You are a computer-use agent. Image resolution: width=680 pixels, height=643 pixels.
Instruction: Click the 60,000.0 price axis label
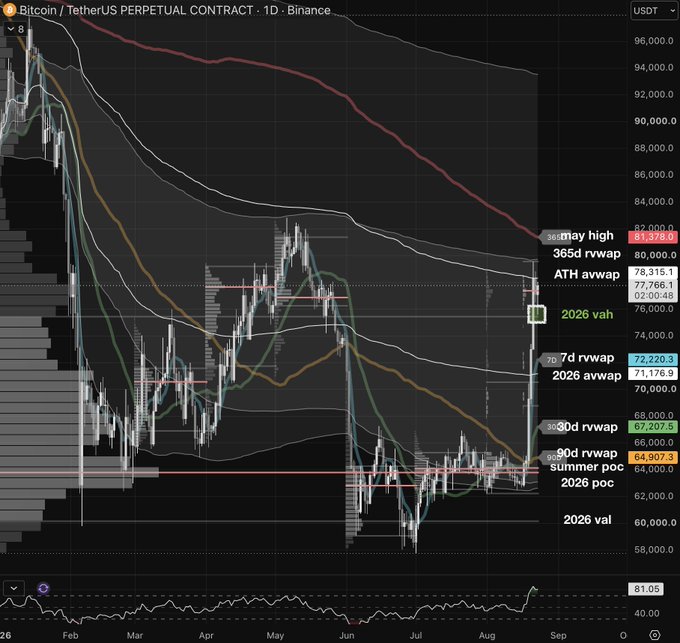click(654, 523)
